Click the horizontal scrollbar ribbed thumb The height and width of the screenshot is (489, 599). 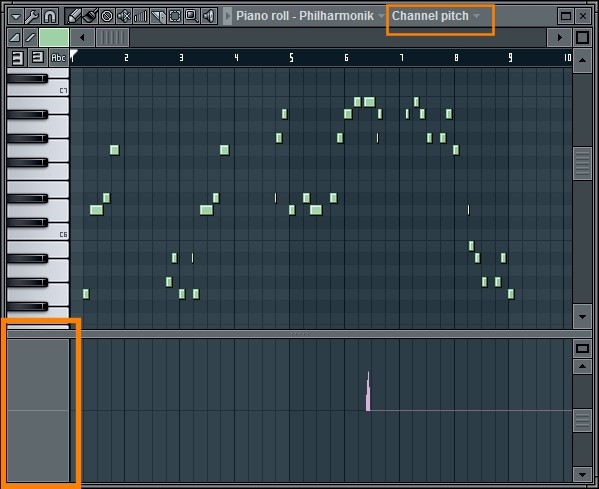pyautogui.click(x=113, y=37)
